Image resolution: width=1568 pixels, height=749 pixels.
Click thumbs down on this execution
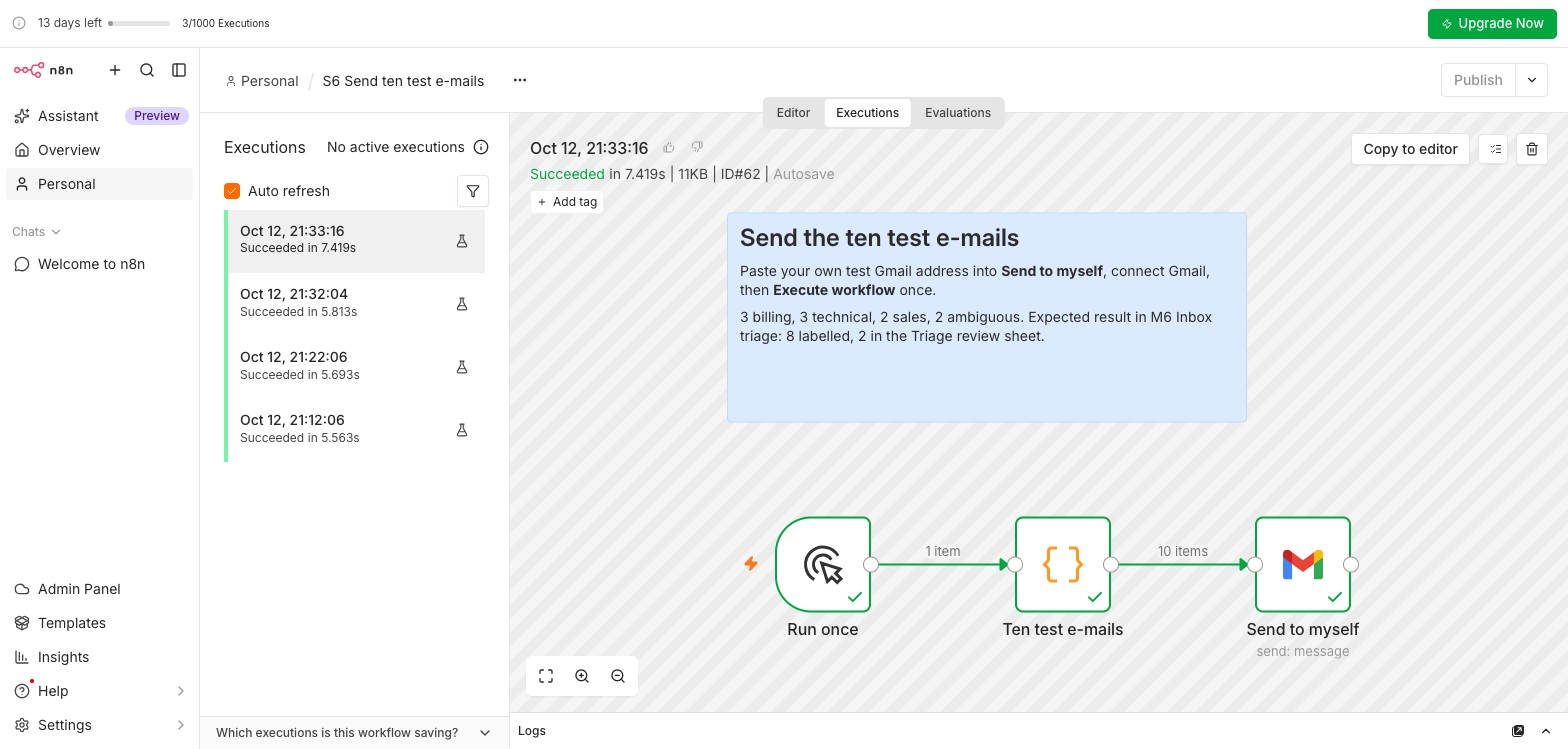point(697,147)
